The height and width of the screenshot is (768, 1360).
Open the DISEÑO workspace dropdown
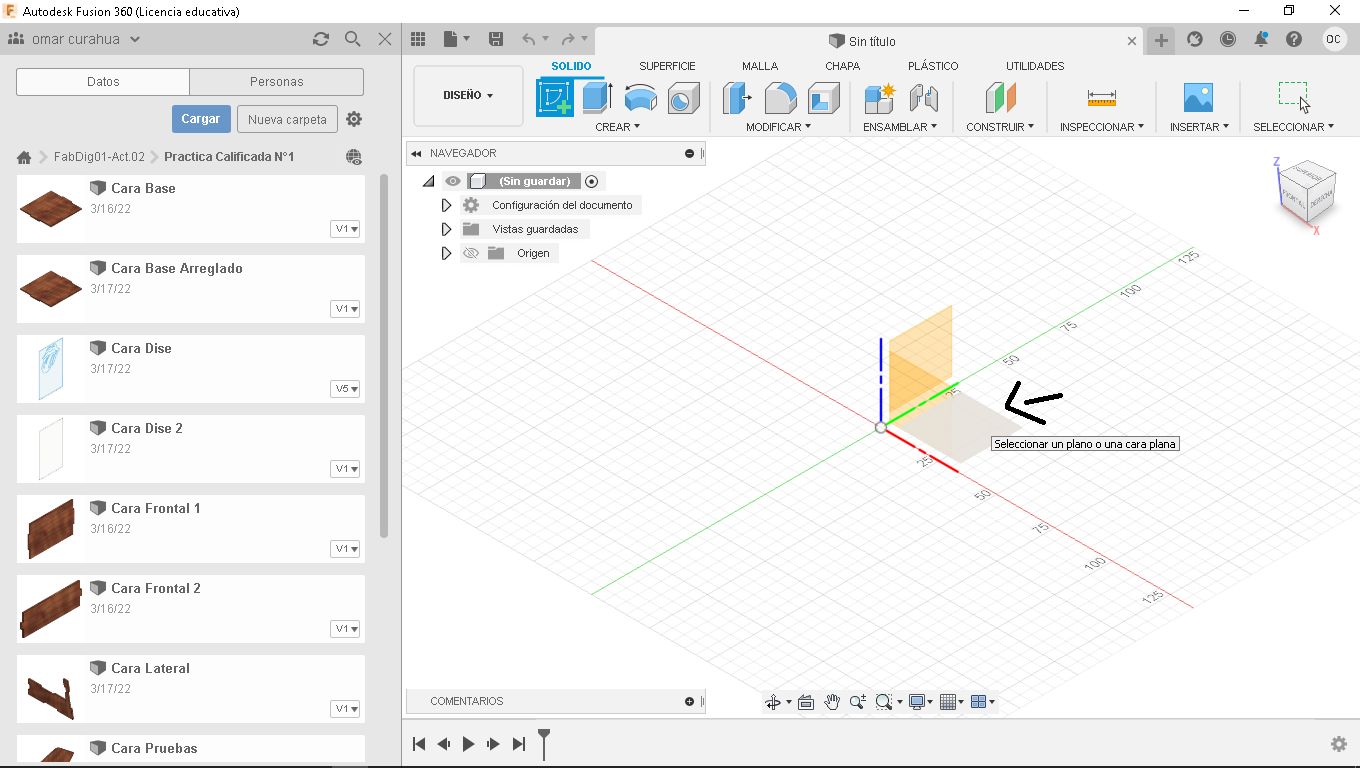click(468, 96)
